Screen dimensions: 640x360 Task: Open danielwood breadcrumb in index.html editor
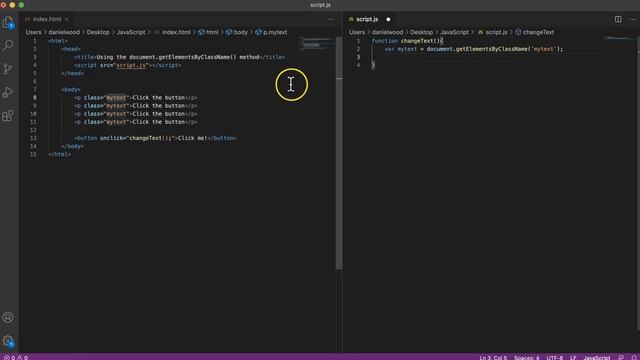[x=64, y=32]
